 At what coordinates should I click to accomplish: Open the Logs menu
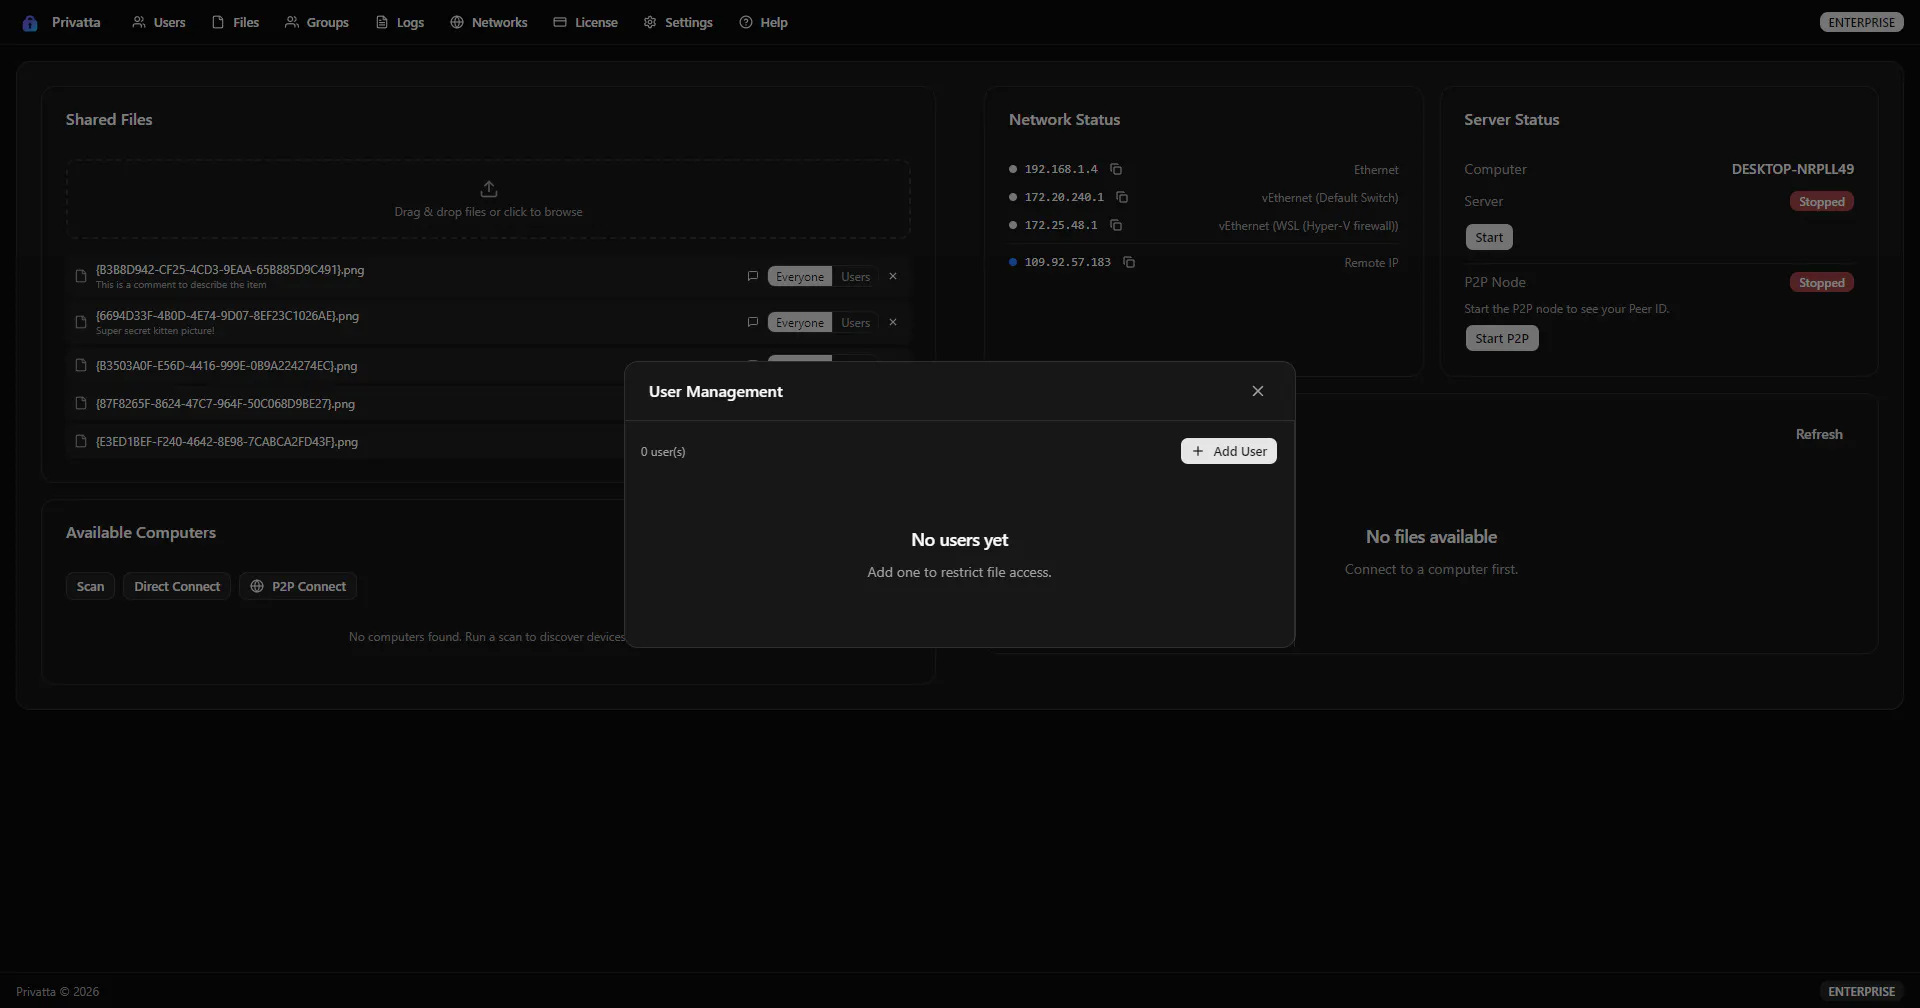[400, 22]
